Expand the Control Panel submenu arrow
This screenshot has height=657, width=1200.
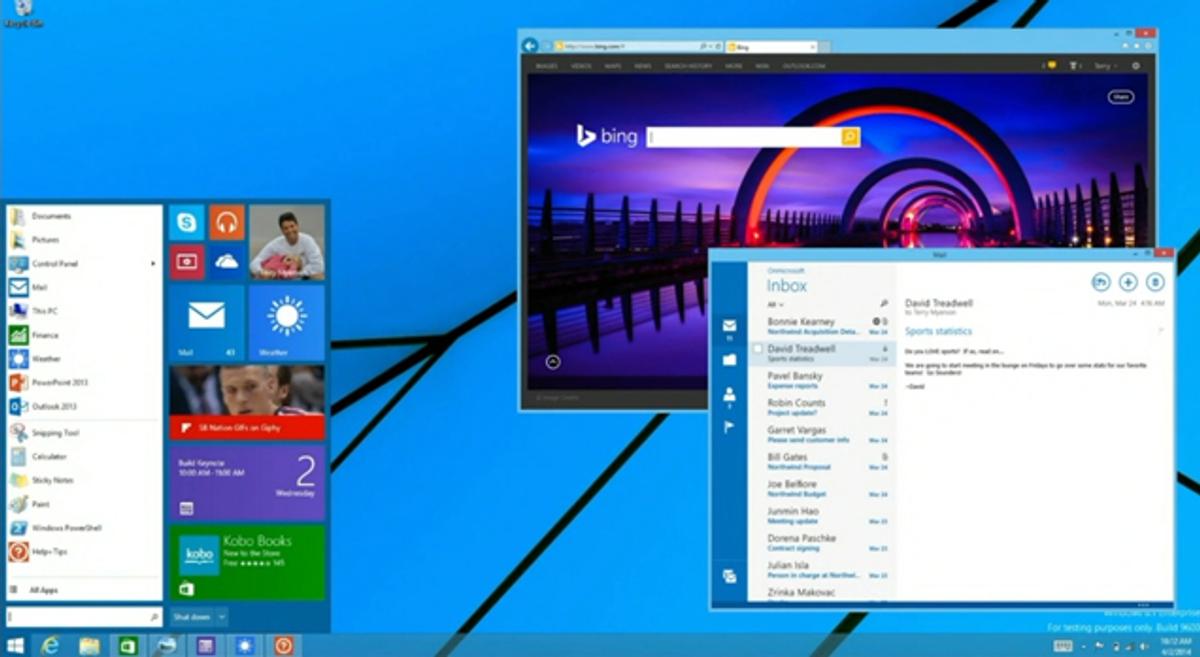(153, 264)
